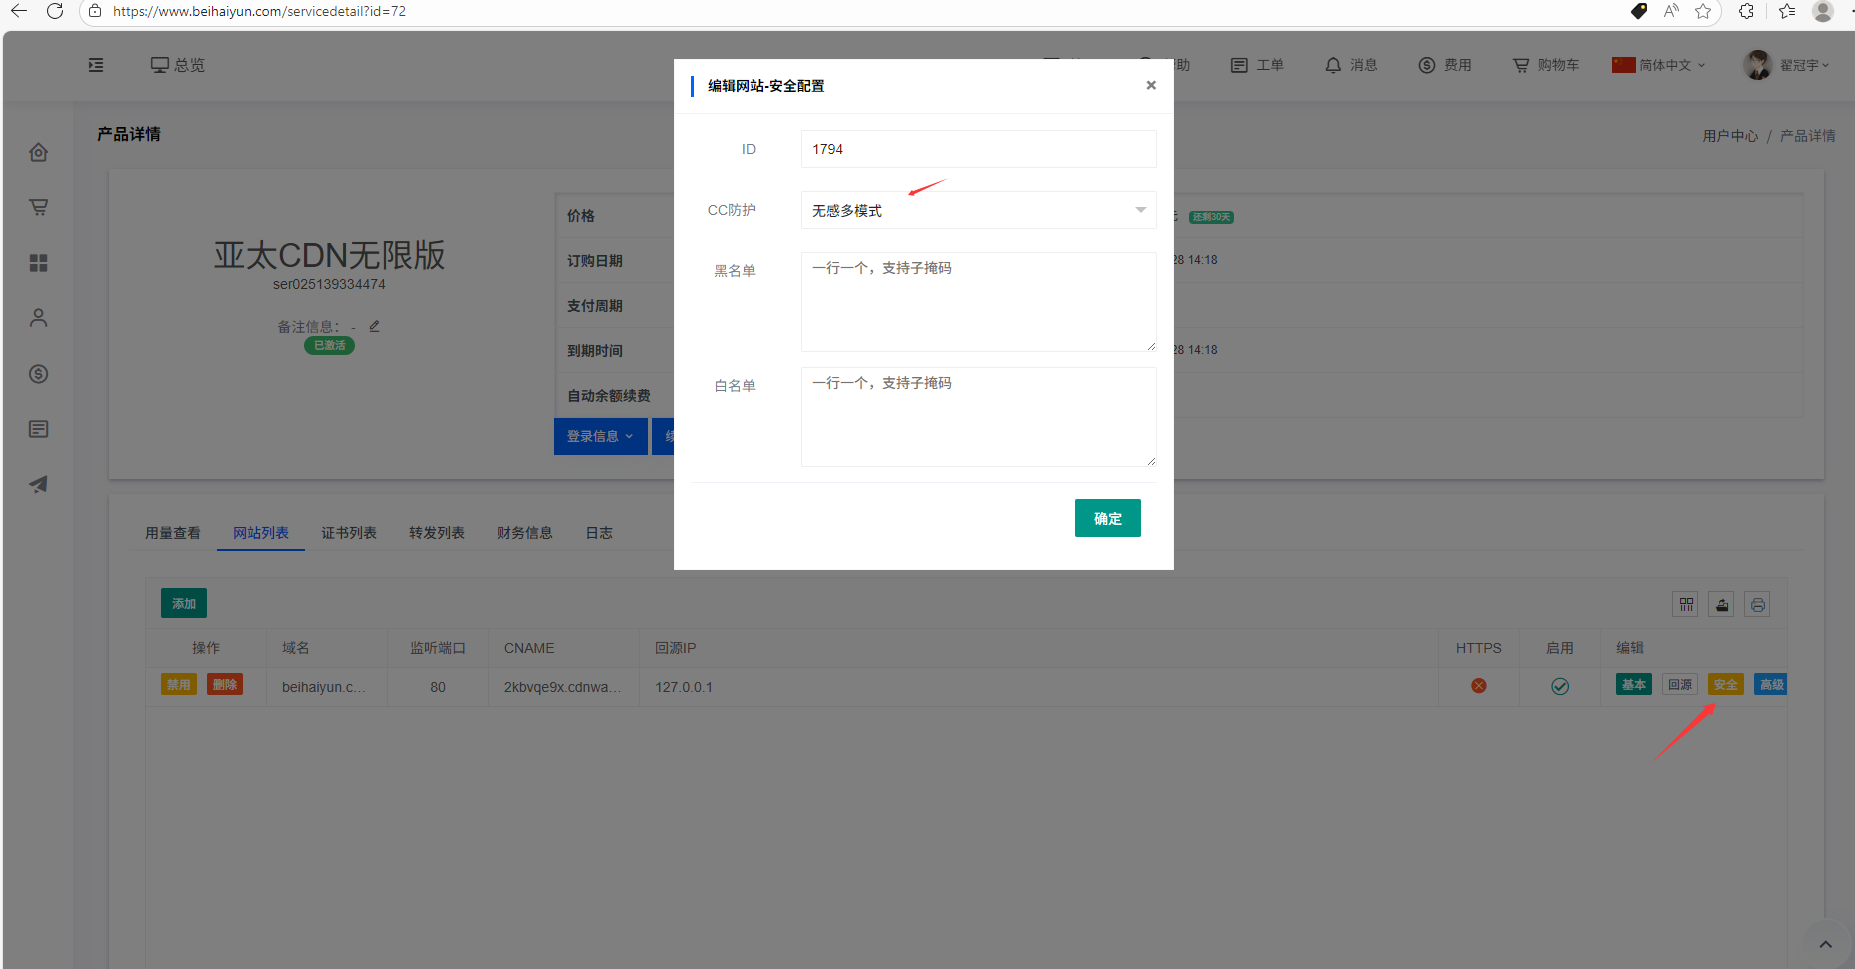The height and width of the screenshot is (969, 1855).
Task: Close the 编辑网站-安全配置 dialog
Action: [x=1151, y=85]
